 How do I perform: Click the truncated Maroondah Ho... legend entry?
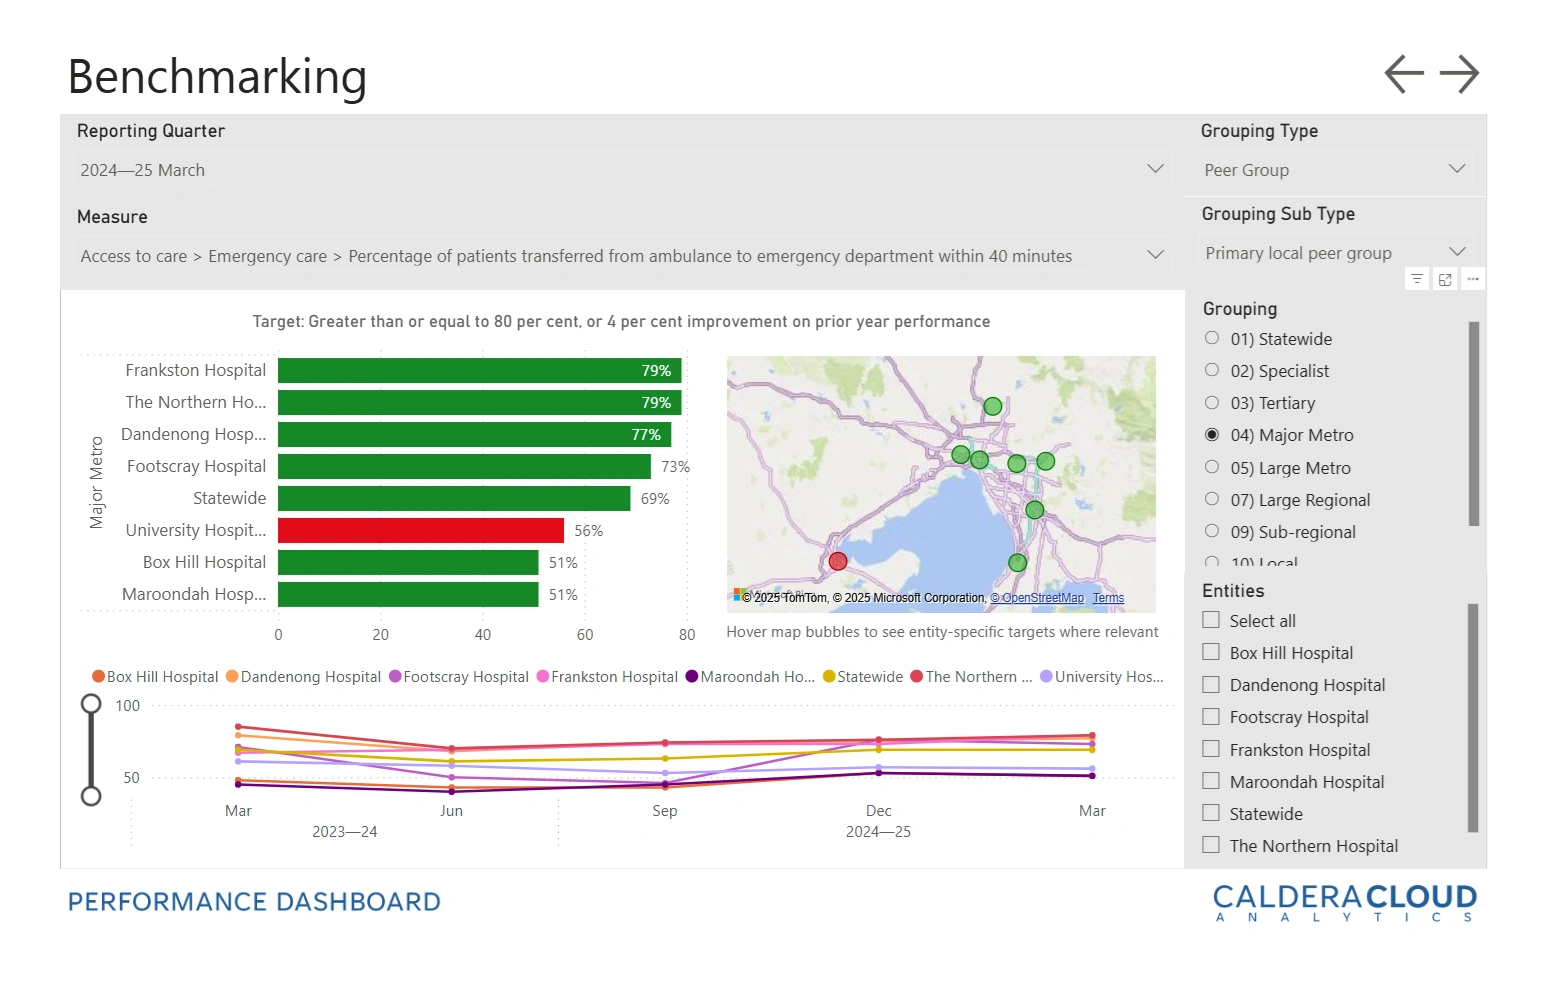pyautogui.click(x=750, y=677)
